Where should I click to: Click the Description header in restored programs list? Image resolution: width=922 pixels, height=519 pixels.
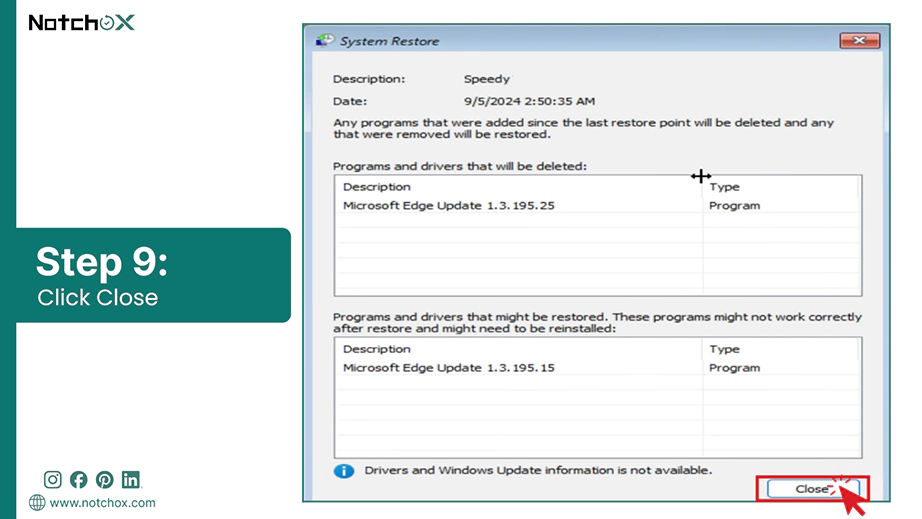point(377,349)
